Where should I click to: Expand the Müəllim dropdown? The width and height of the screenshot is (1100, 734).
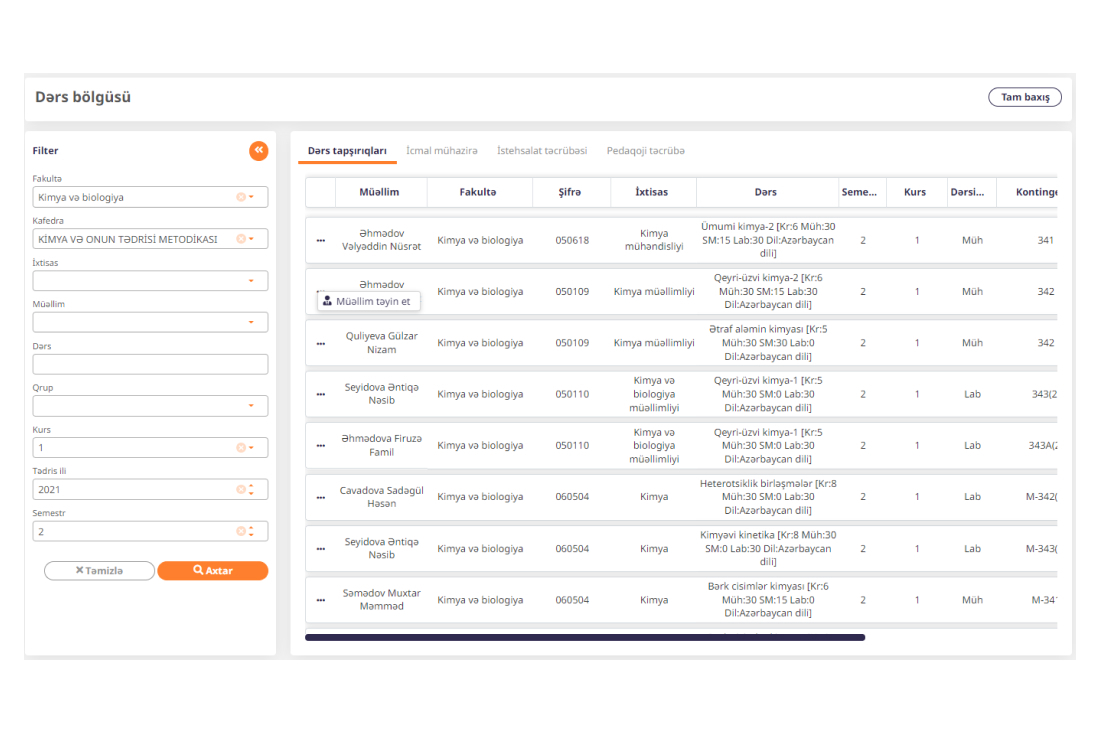tap(251, 323)
